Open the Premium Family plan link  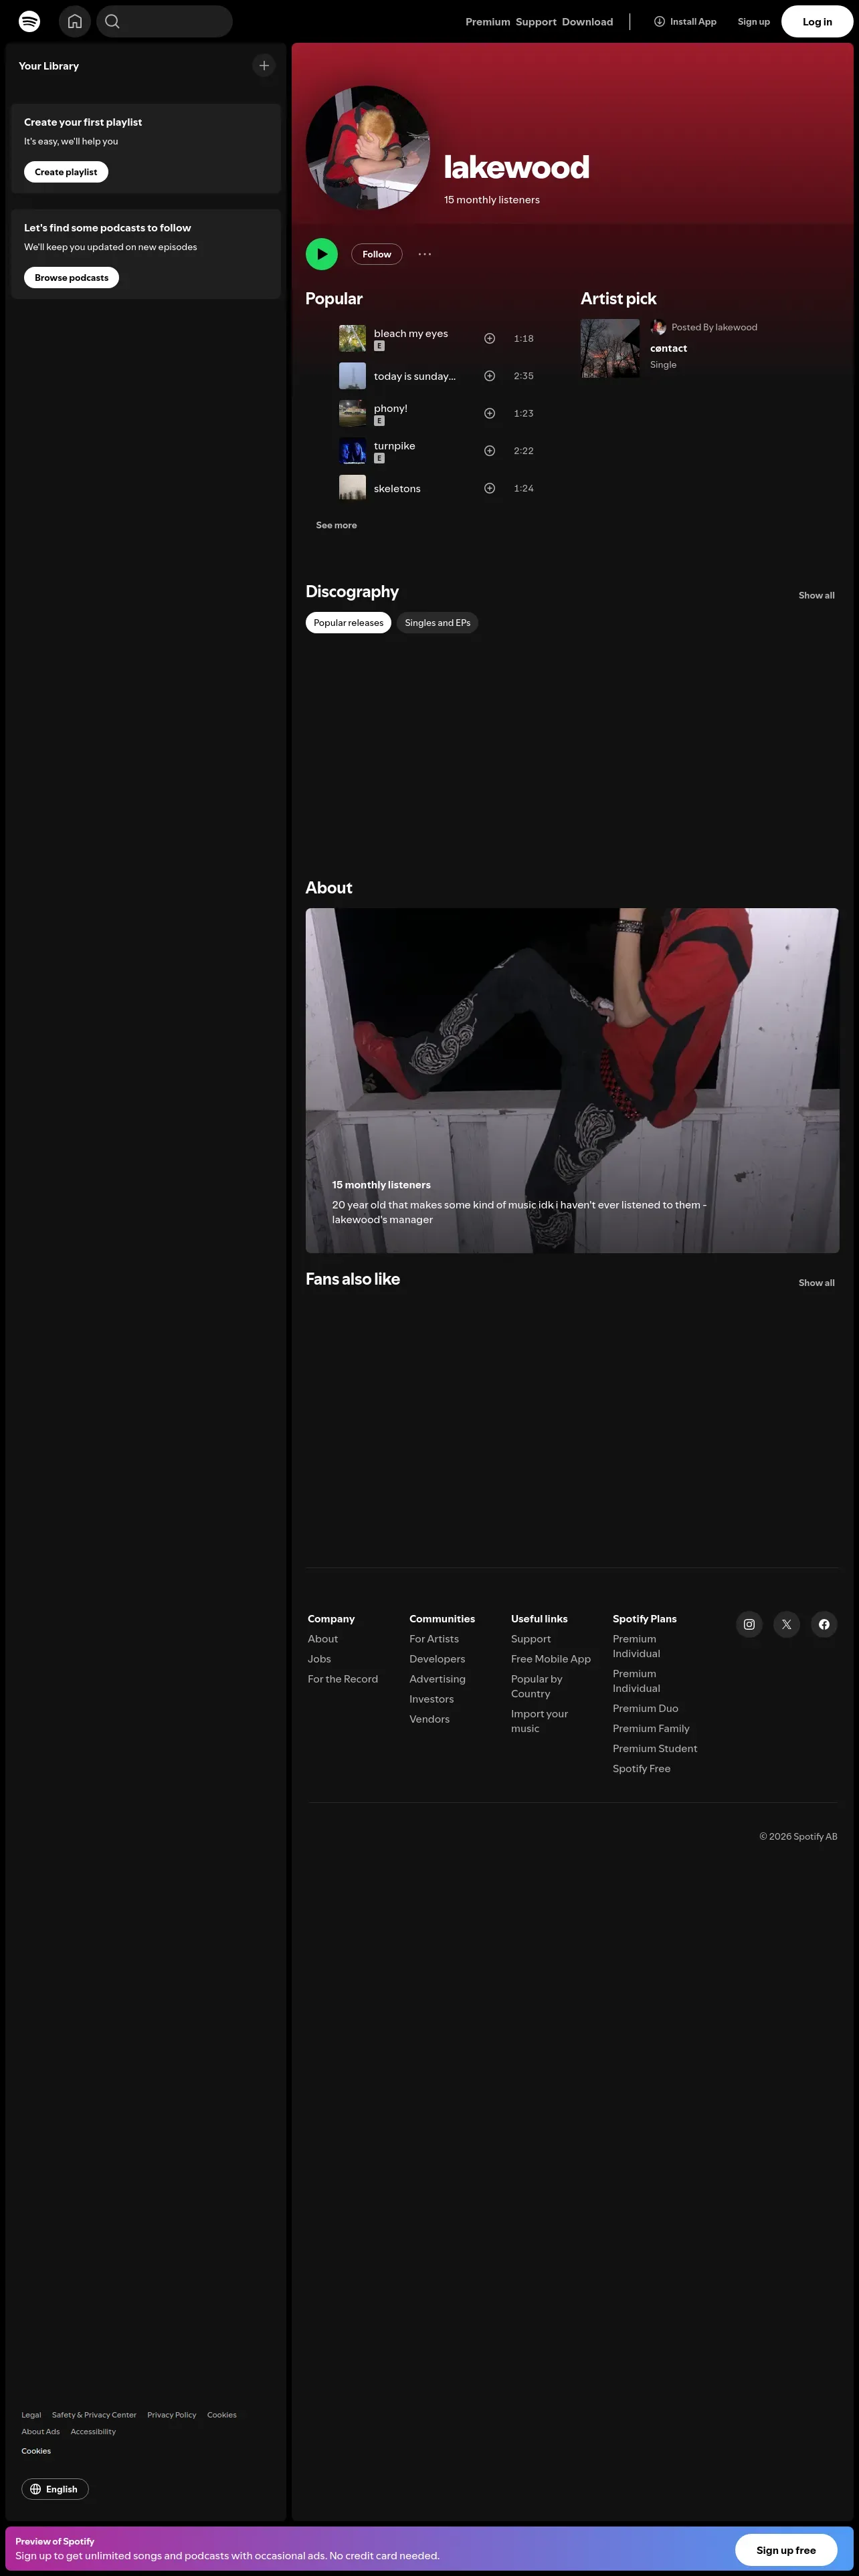tap(651, 1728)
